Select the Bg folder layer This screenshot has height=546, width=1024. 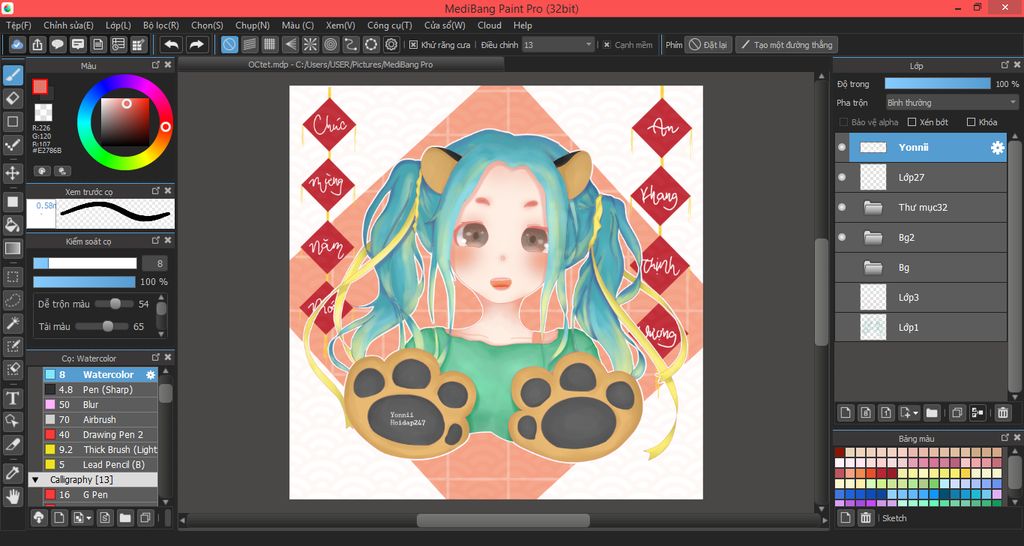click(921, 268)
